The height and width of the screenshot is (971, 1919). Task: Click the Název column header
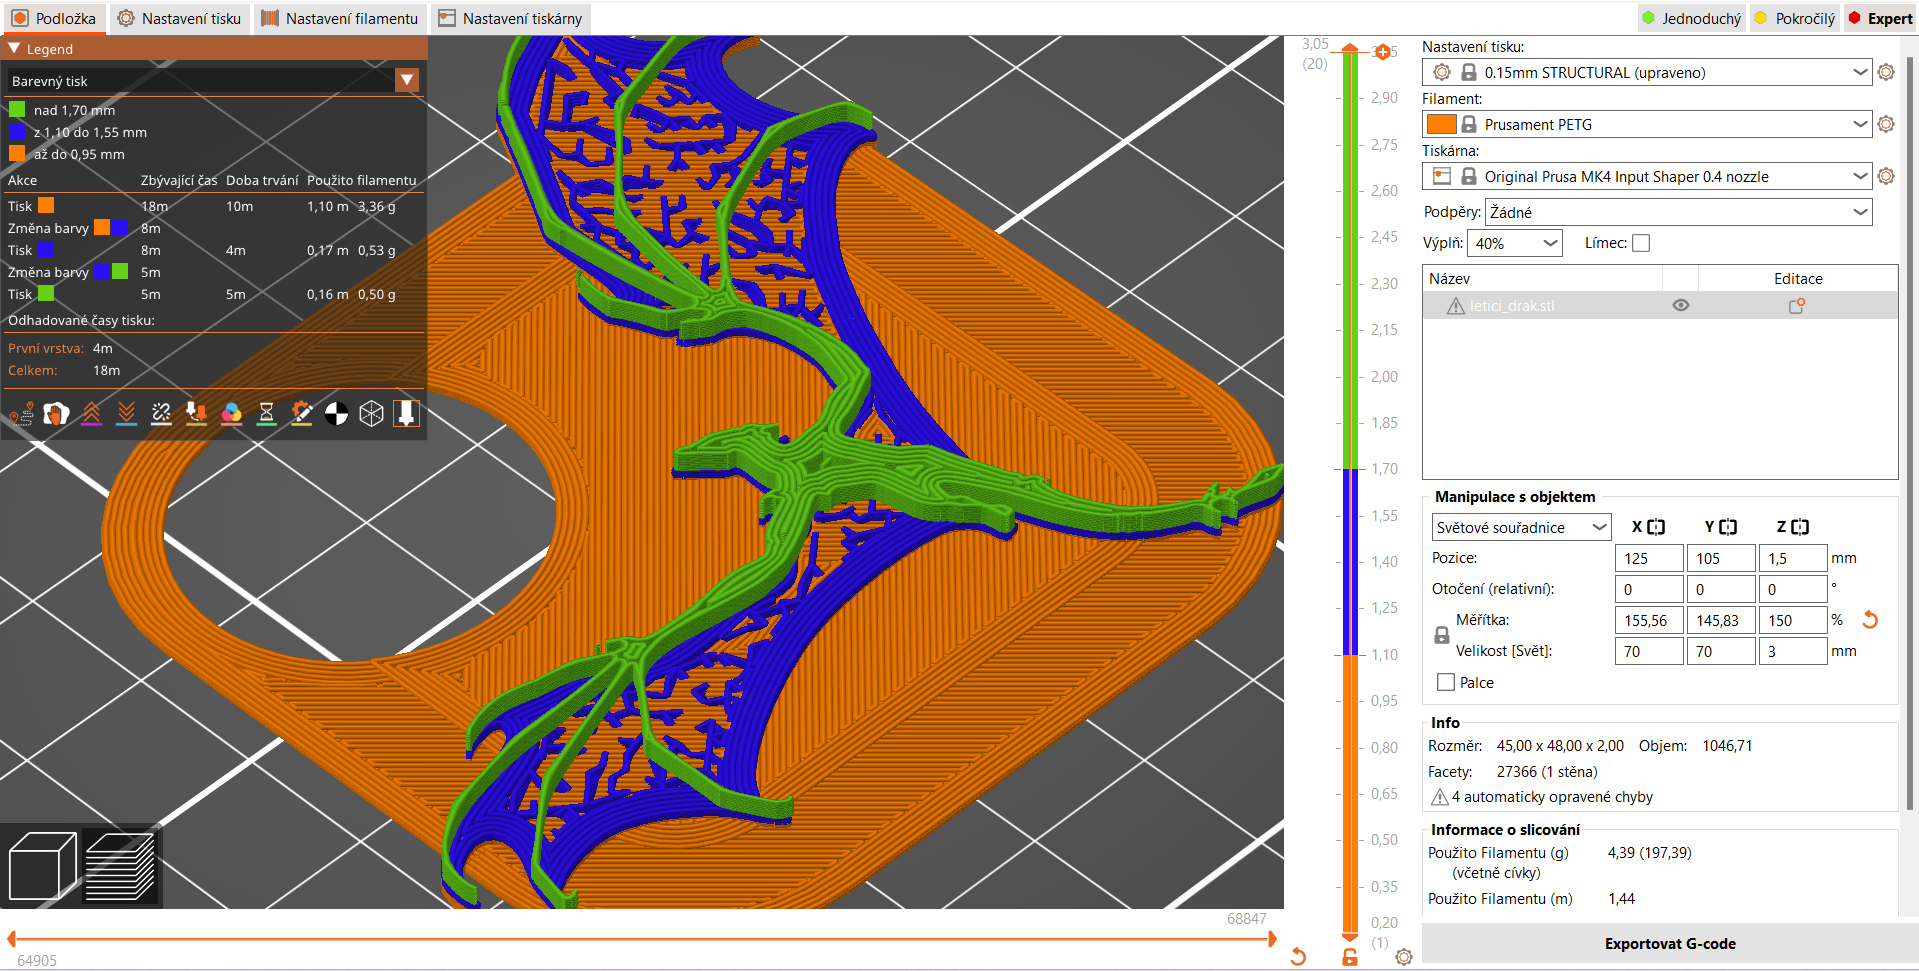[x=1542, y=278]
